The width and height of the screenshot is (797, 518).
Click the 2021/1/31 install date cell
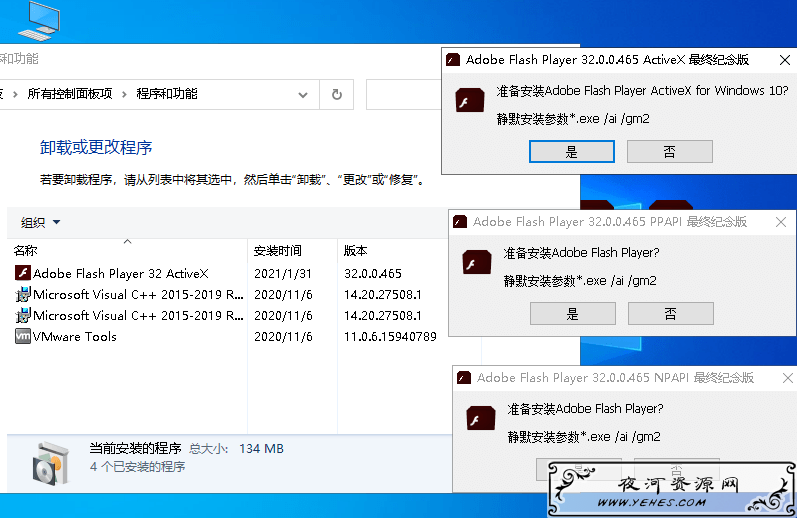pyautogui.click(x=283, y=273)
